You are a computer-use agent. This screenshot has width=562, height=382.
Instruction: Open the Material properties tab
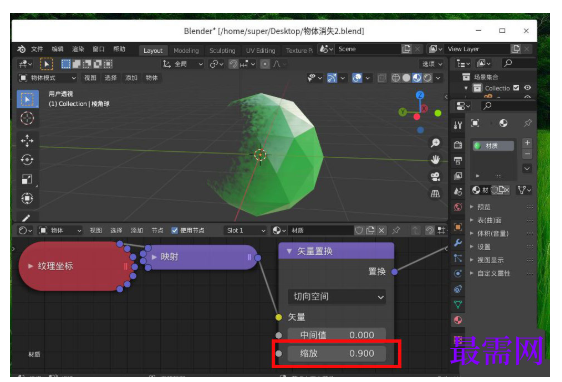[x=458, y=320]
